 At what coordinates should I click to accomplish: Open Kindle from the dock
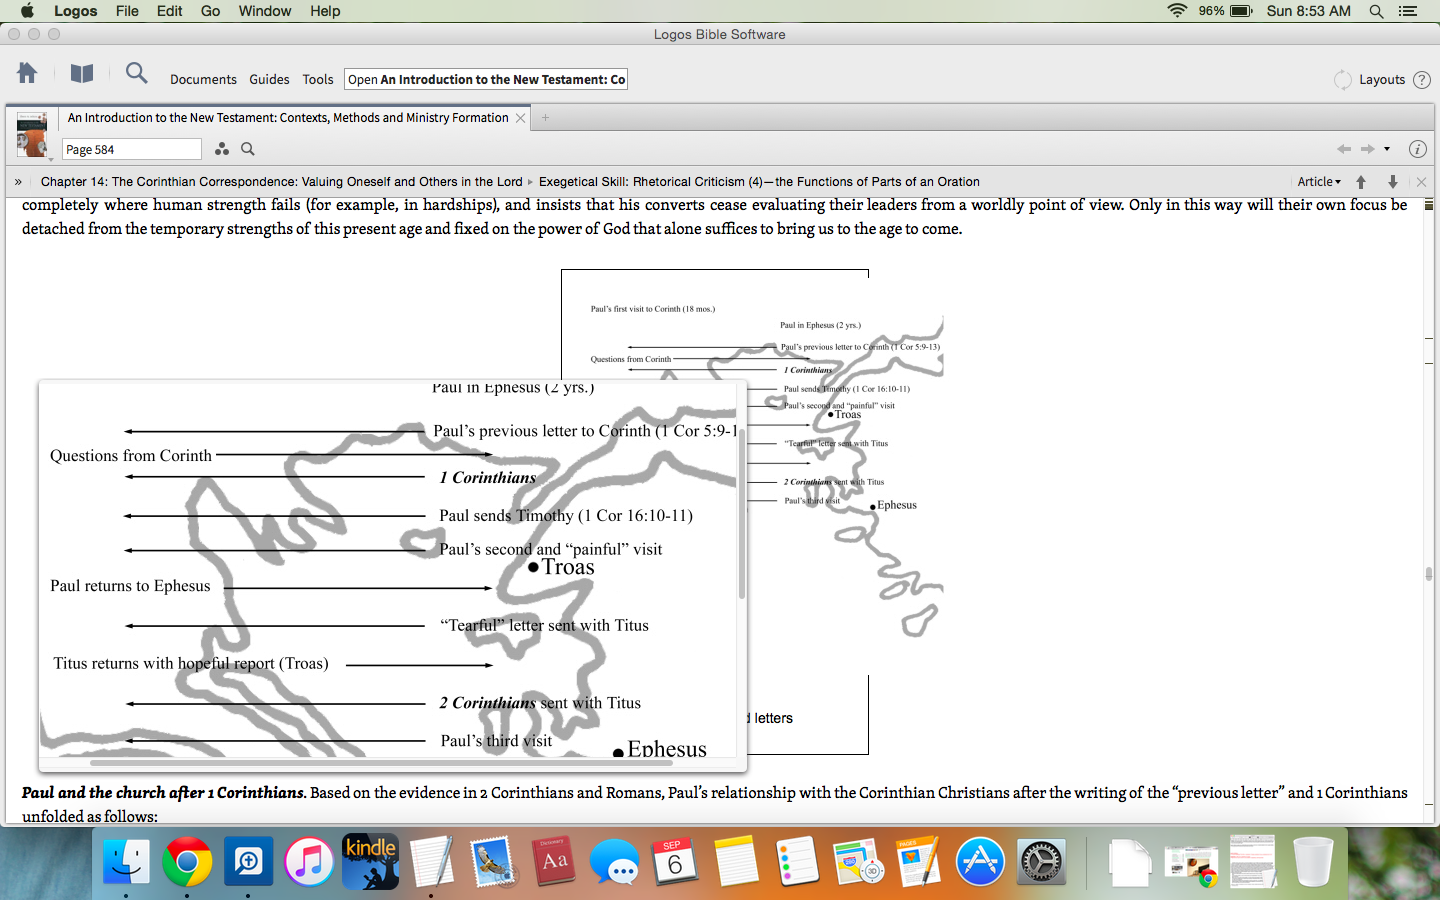tap(370, 861)
